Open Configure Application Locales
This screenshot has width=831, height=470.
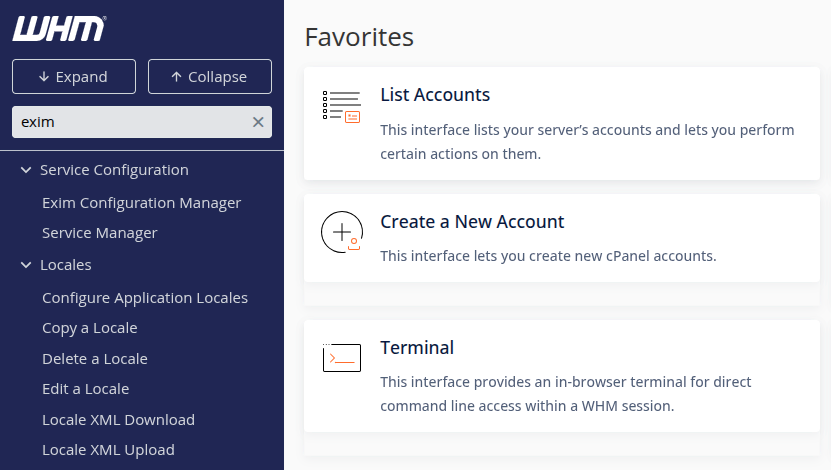pos(145,298)
